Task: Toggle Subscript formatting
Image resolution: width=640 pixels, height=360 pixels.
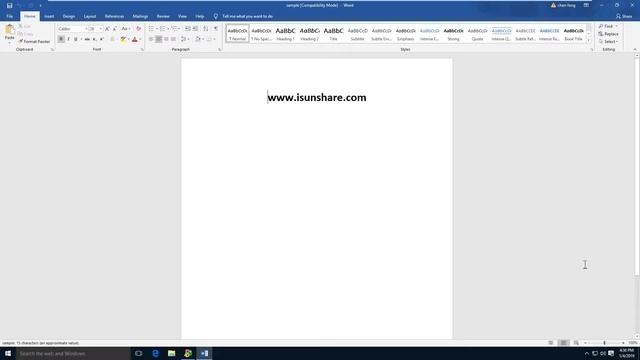Action: pos(94,39)
